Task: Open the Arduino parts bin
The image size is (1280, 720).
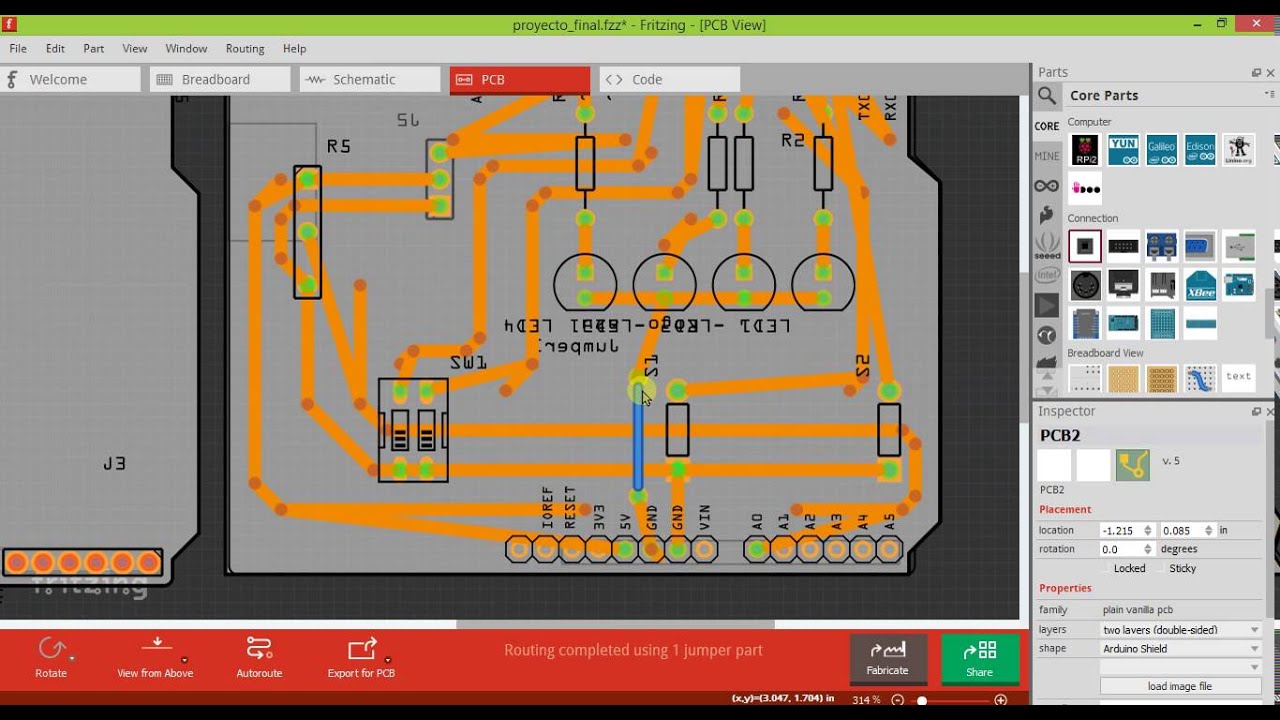Action: pyautogui.click(x=1047, y=186)
